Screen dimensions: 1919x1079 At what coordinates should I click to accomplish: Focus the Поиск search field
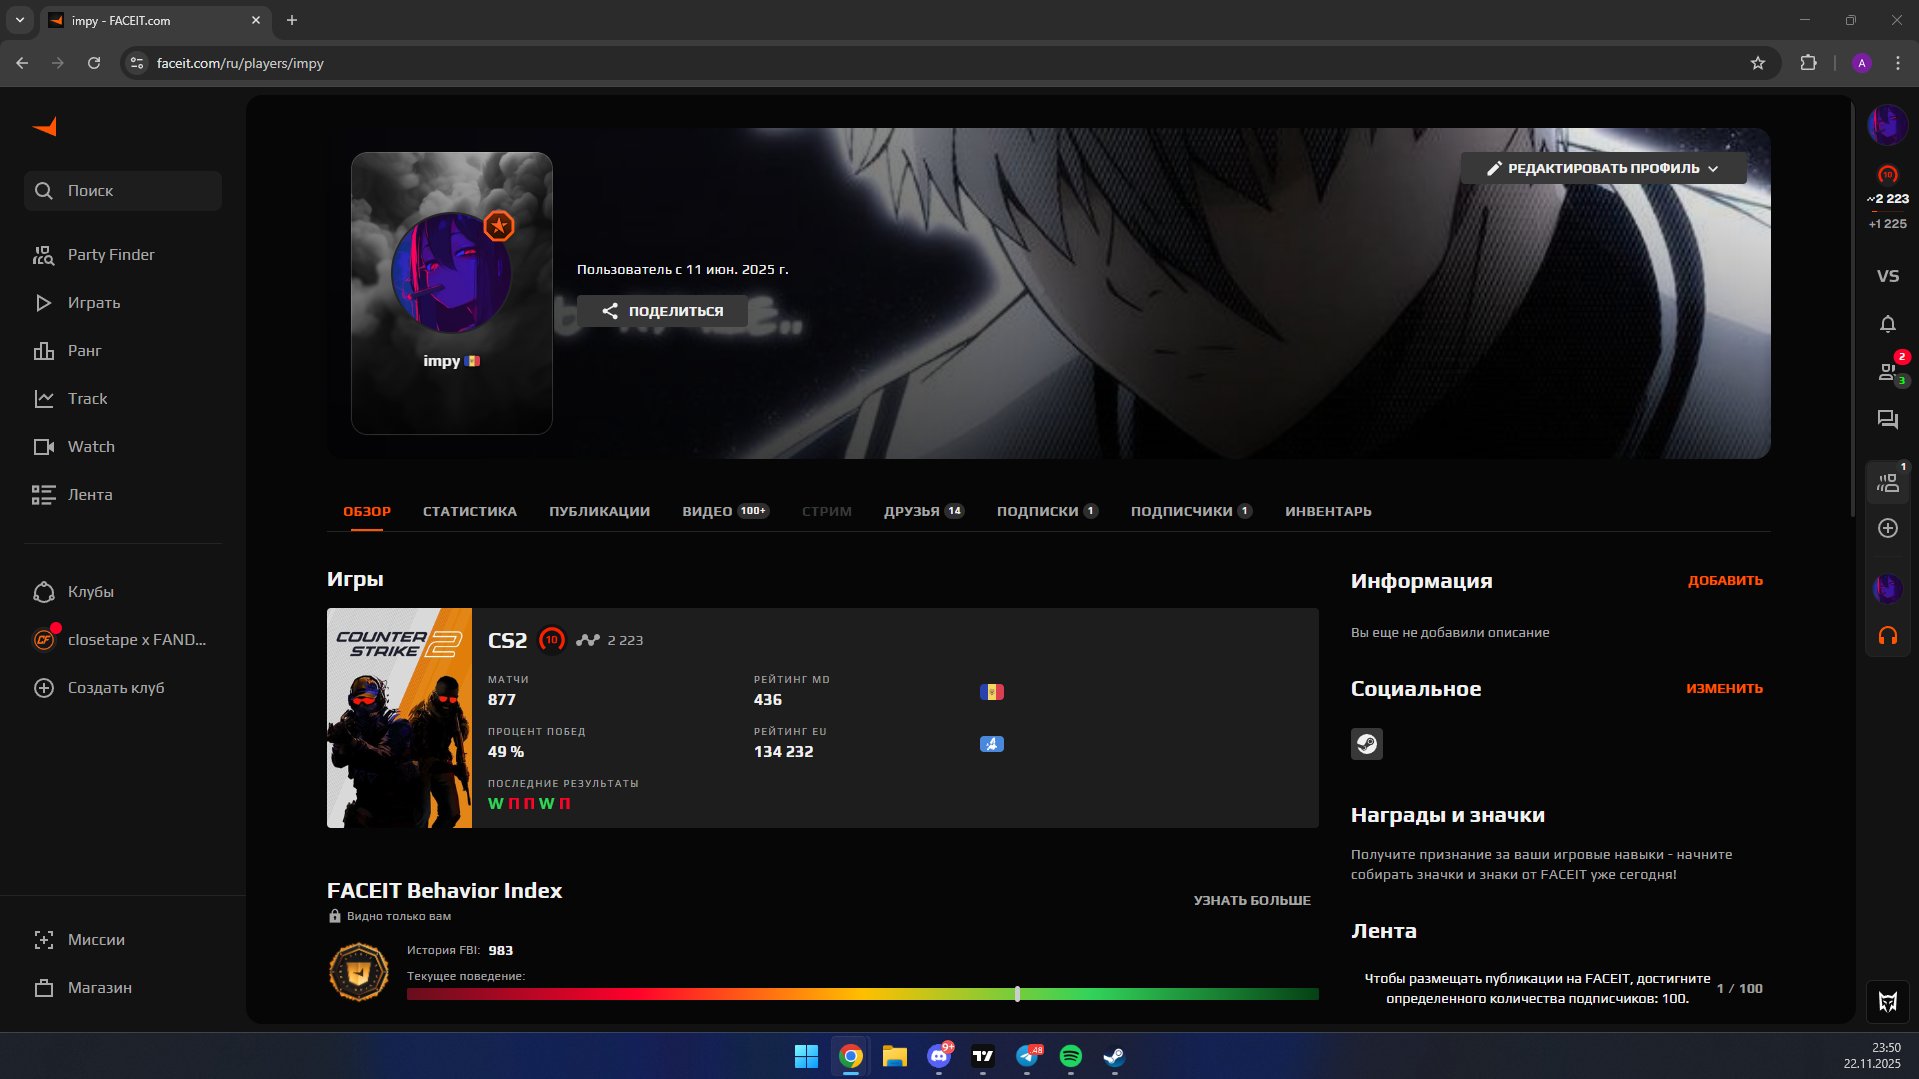pos(123,191)
